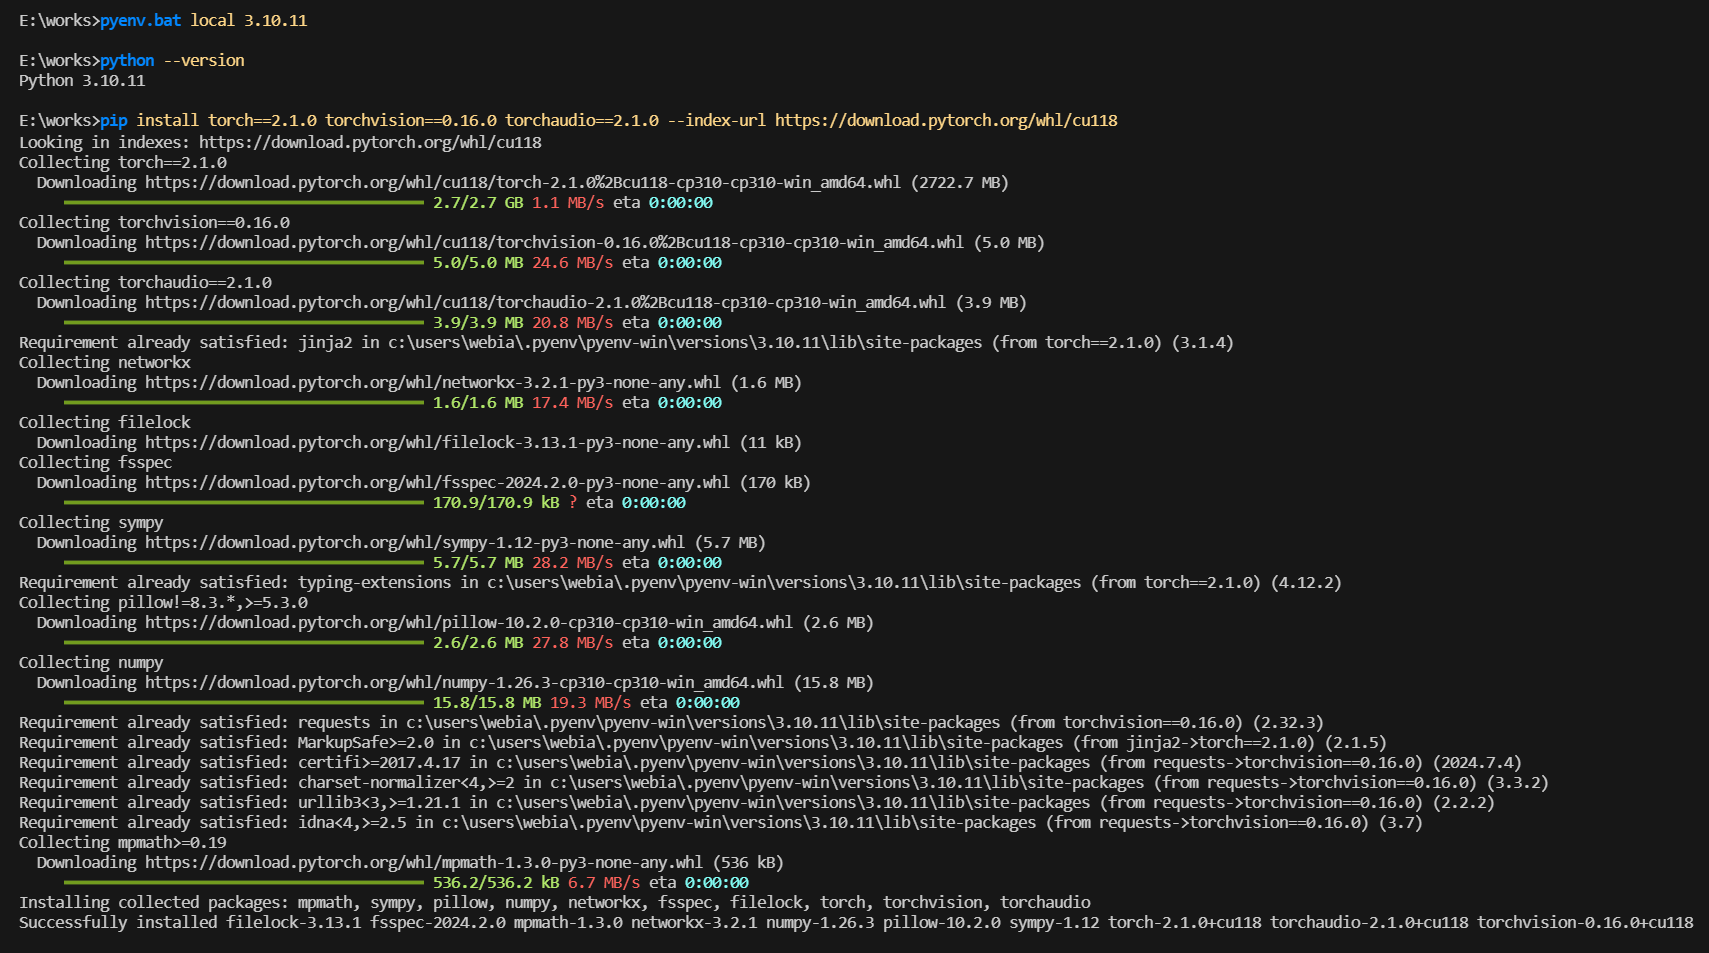Open the mpmath-1.3.0 wheel download URL
The width and height of the screenshot is (1709, 953).
tap(424, 862)
